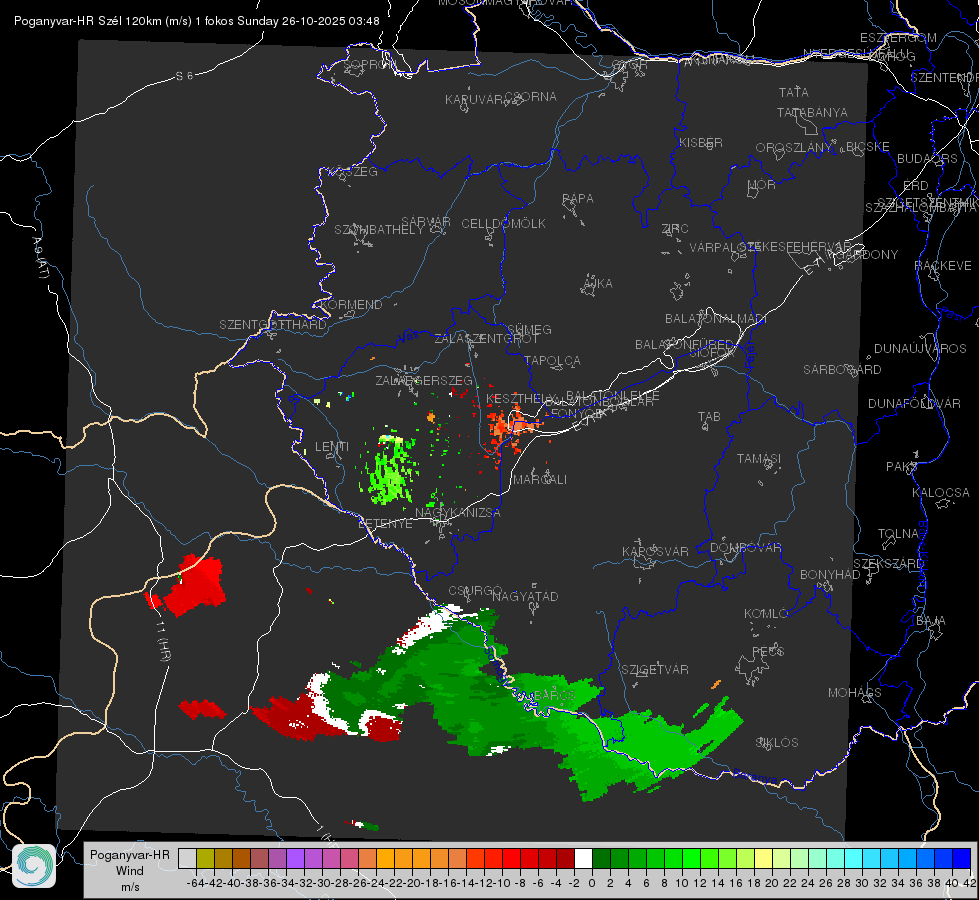Click the ZALASZENTGROT city label
The width and height of the screenshot is (979, 900).
[x=486, y=339]
